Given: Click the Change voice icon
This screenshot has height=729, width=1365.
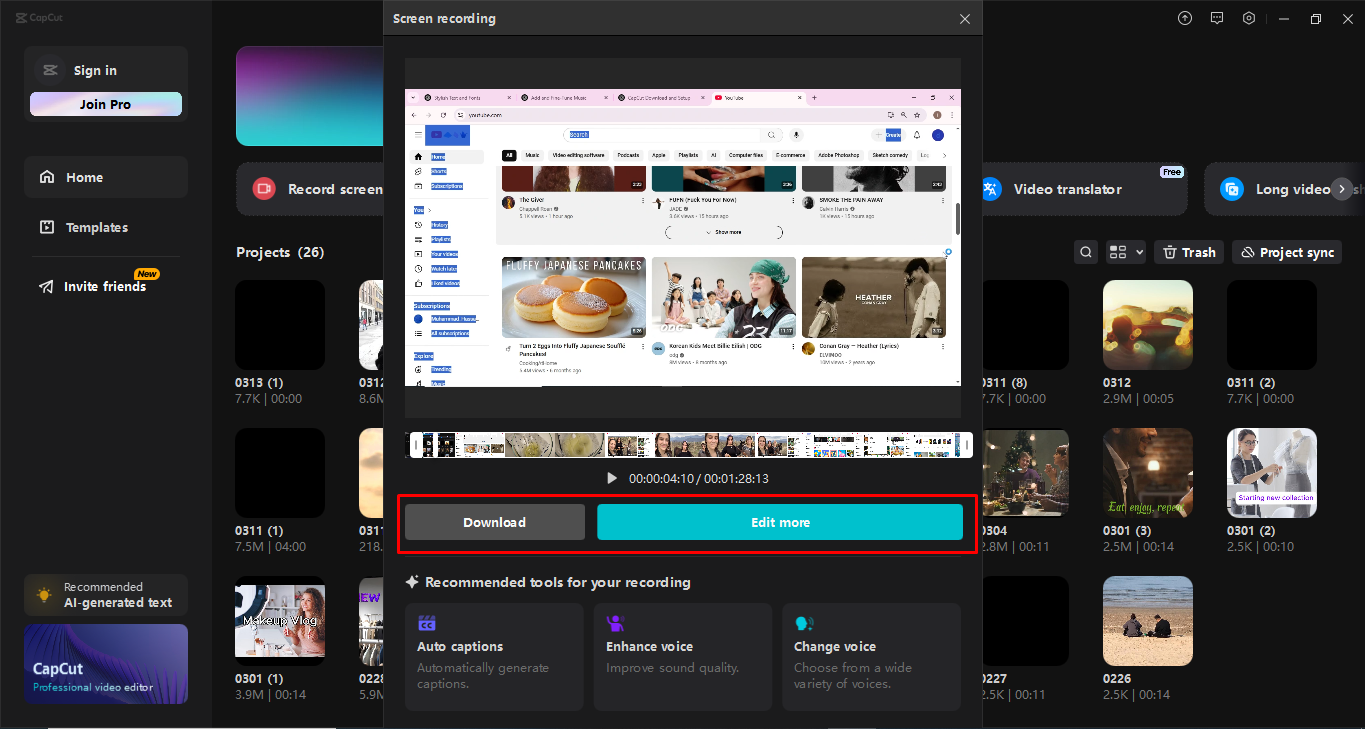Looking at the screenshot, I should (x=804, y=623).
